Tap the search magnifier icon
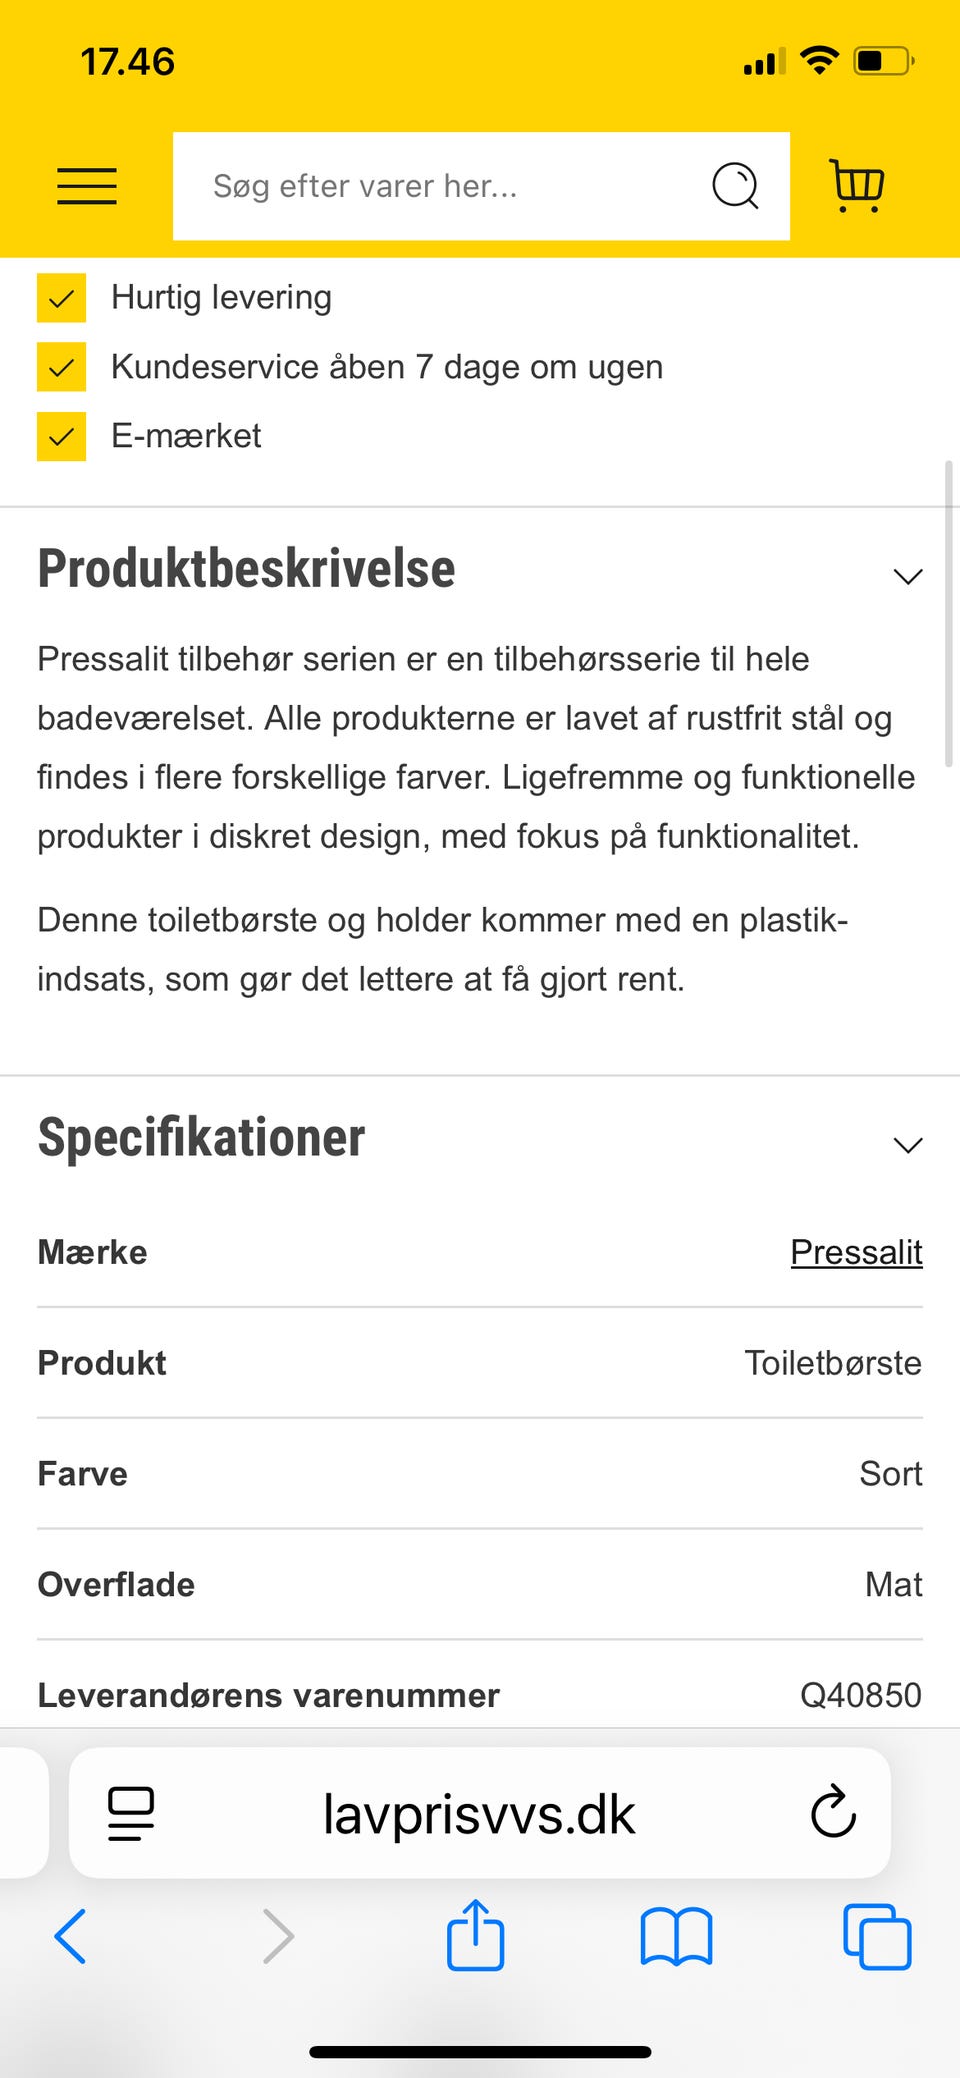960x2078 pixels. pyautogui.click(x=735, y=186)
